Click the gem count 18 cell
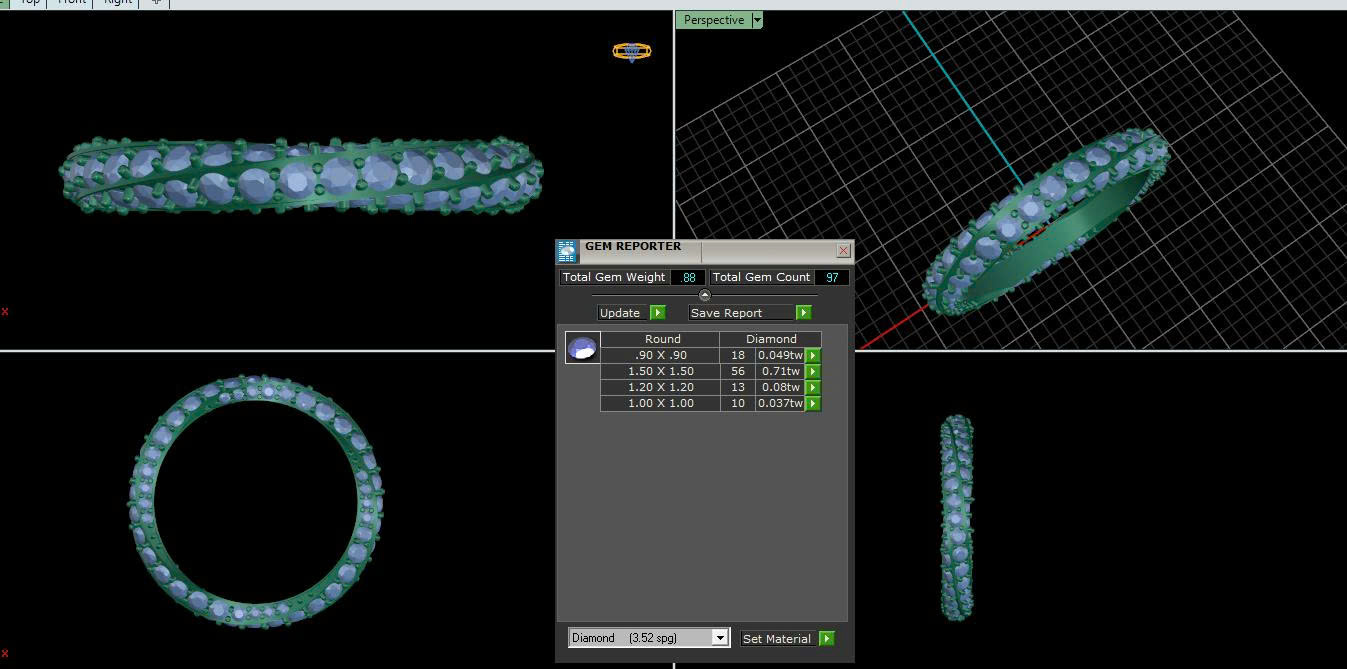Viewport: 1347px width, 669px height. point(738,355)
